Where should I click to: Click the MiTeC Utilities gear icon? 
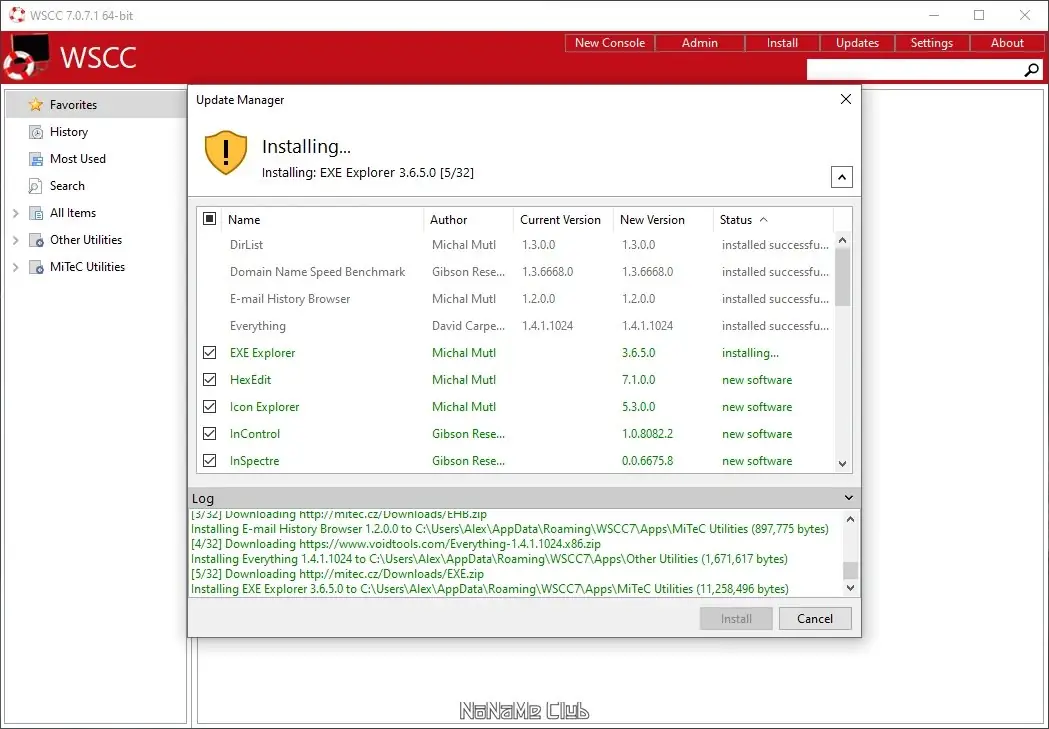35,267
